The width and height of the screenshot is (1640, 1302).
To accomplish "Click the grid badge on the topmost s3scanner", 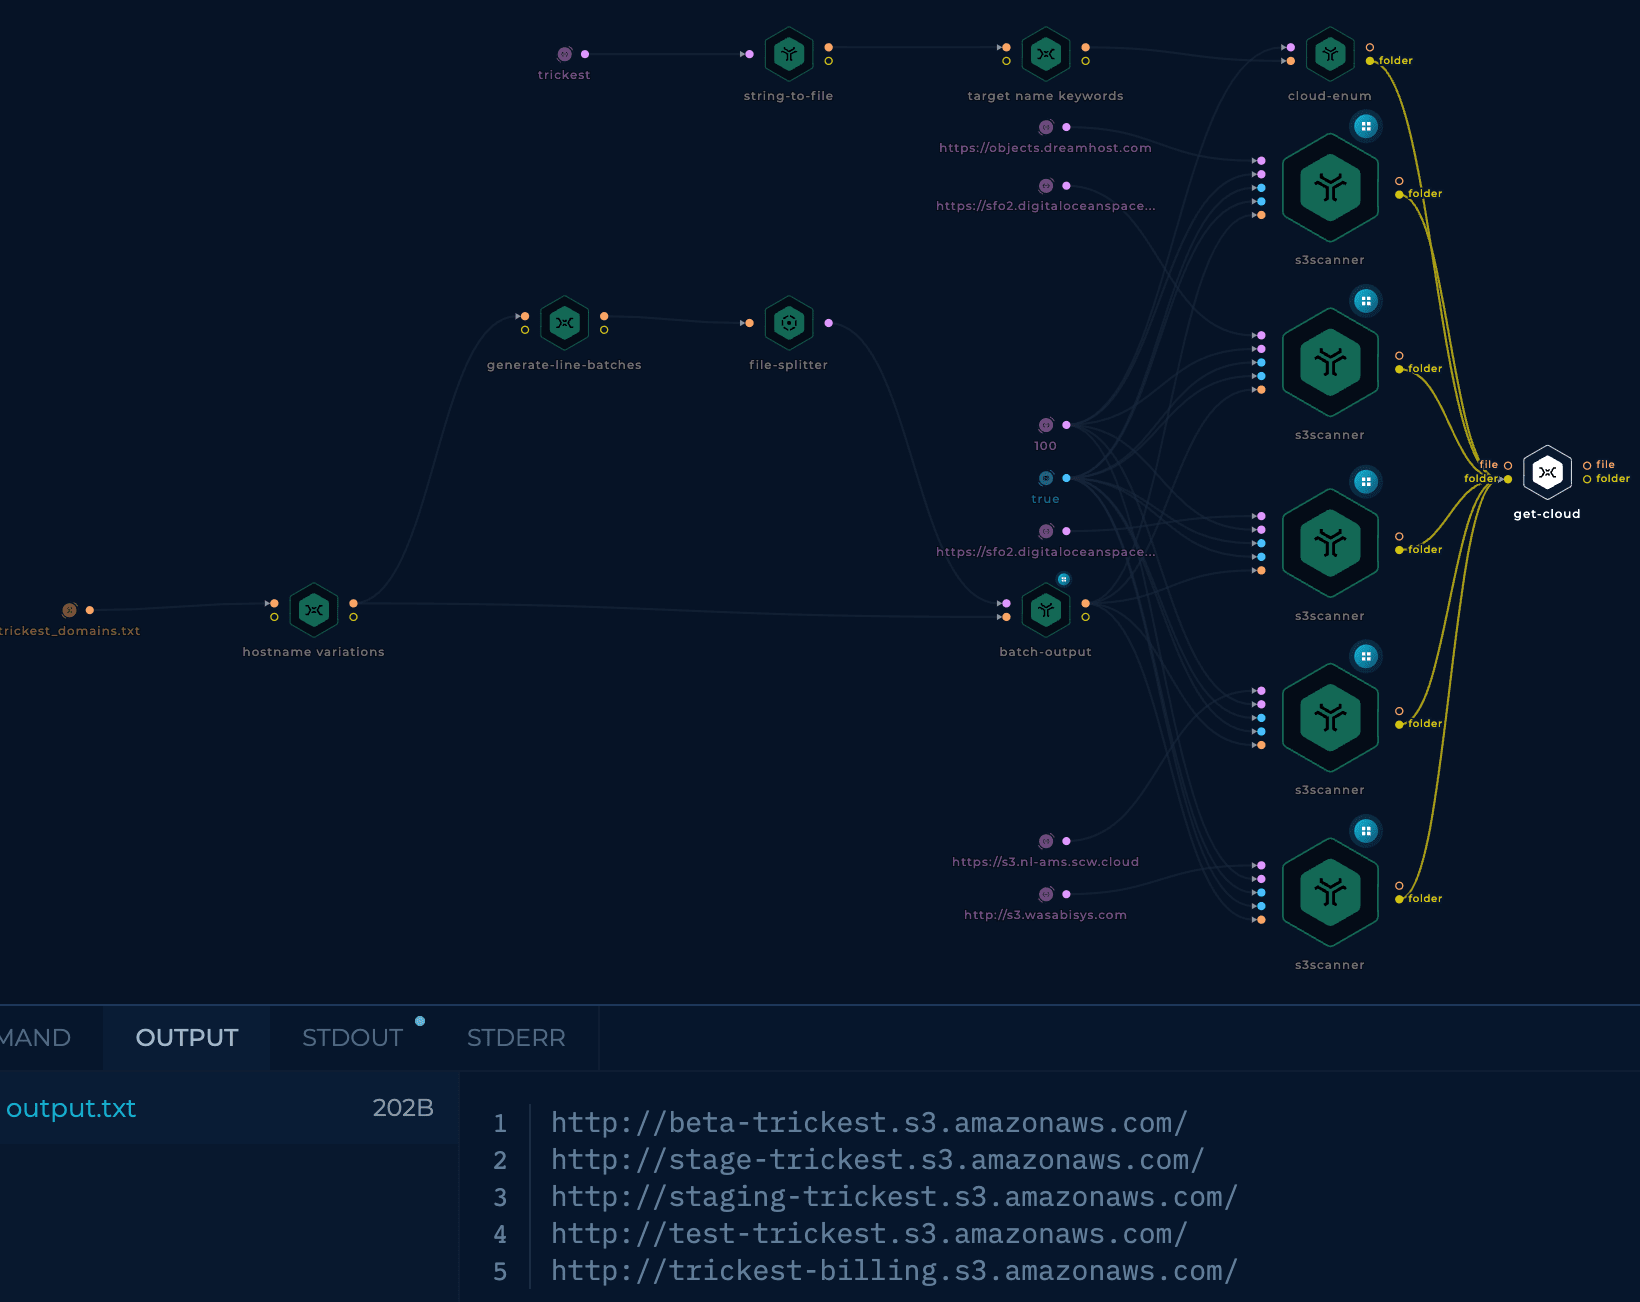I will 1366,126.
